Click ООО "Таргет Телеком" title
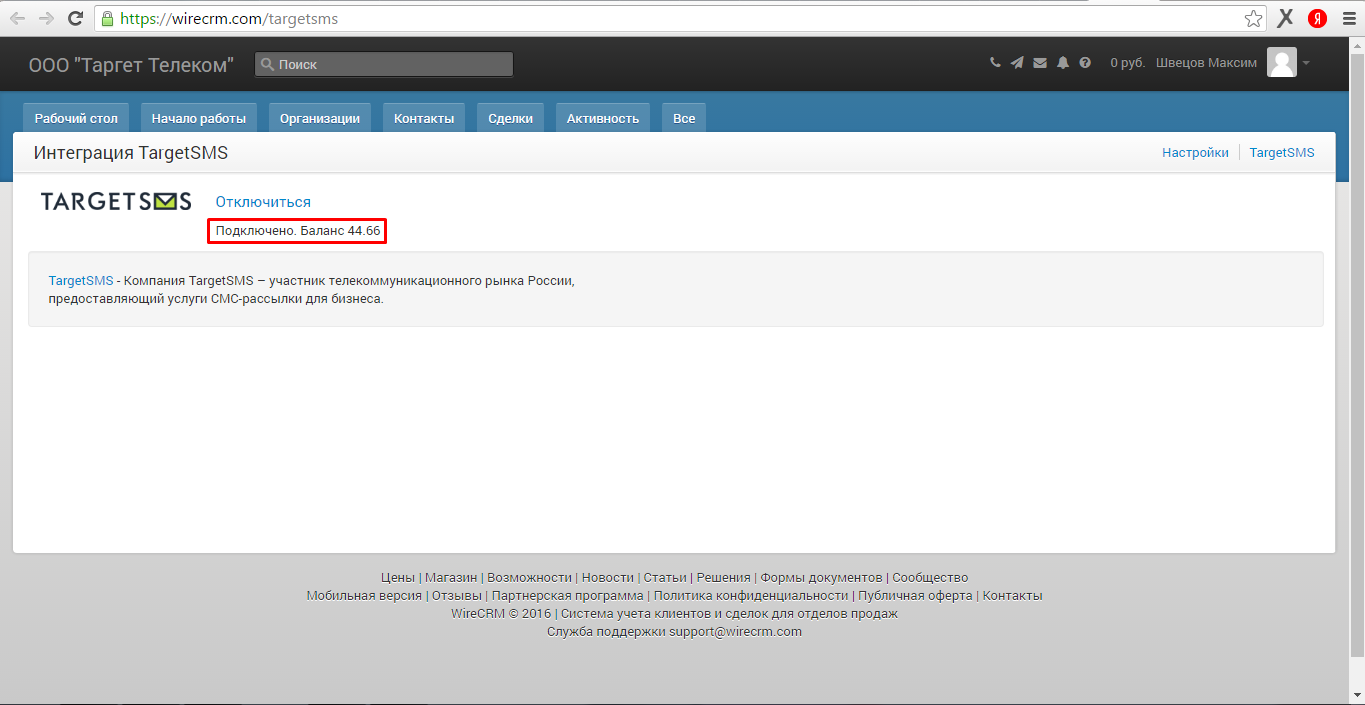1365x705 pixels. [x=131, y=65]
